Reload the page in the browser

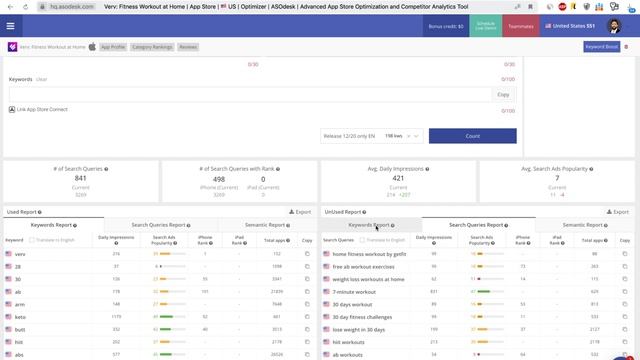25,7
